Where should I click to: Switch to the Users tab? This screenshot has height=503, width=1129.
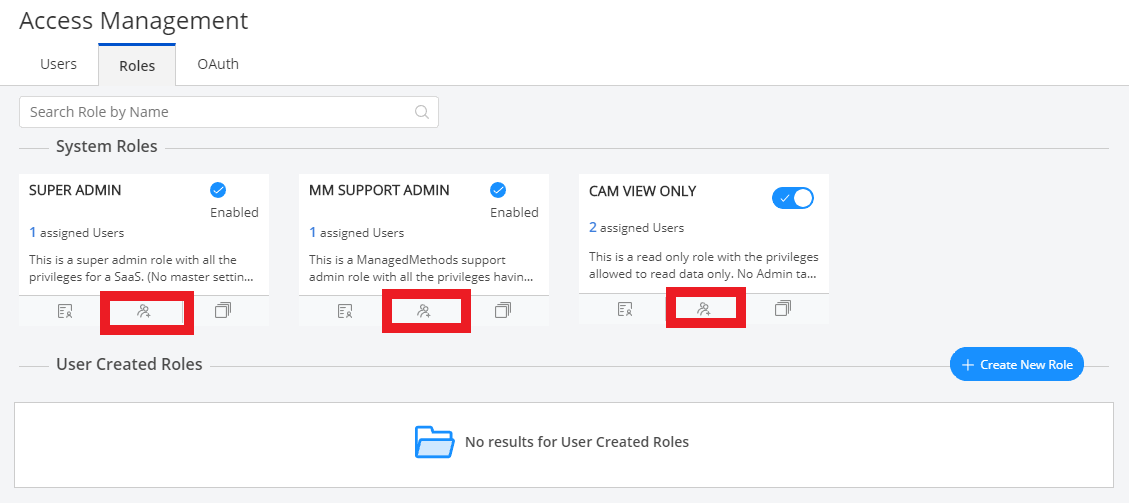tap(58, 64)
